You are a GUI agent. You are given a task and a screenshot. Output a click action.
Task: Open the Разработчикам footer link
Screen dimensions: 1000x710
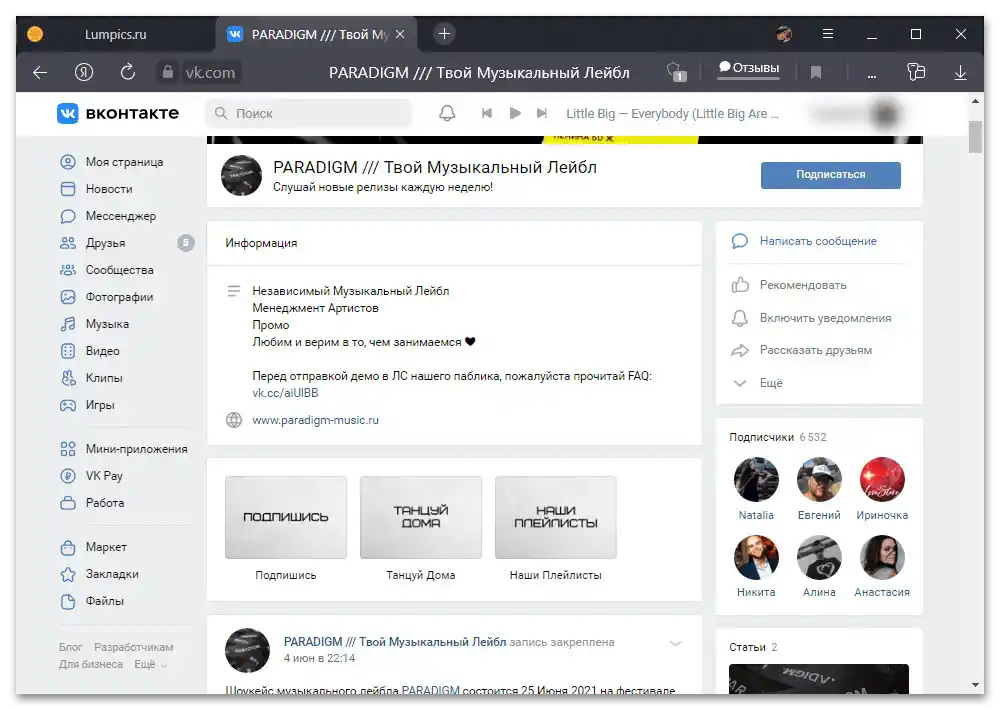click(133, 647)
